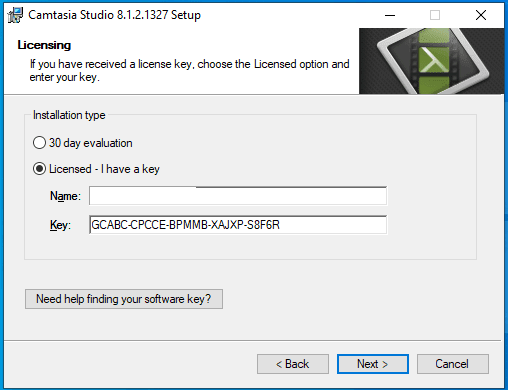Click the Name label
This screenshot has height=390, width=508.
point(65,196)
